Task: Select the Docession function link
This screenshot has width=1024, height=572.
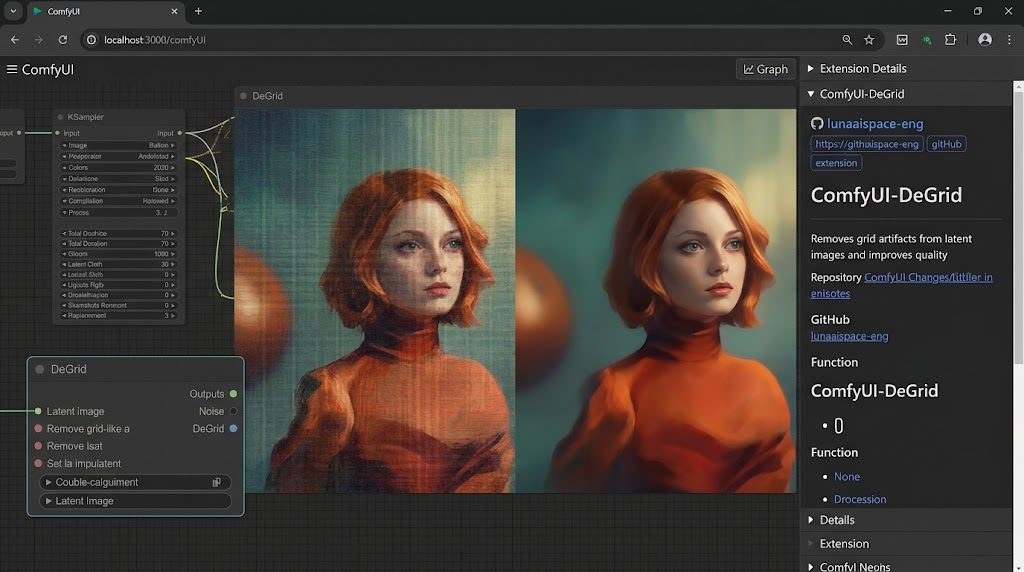Action: coord(859,500)
